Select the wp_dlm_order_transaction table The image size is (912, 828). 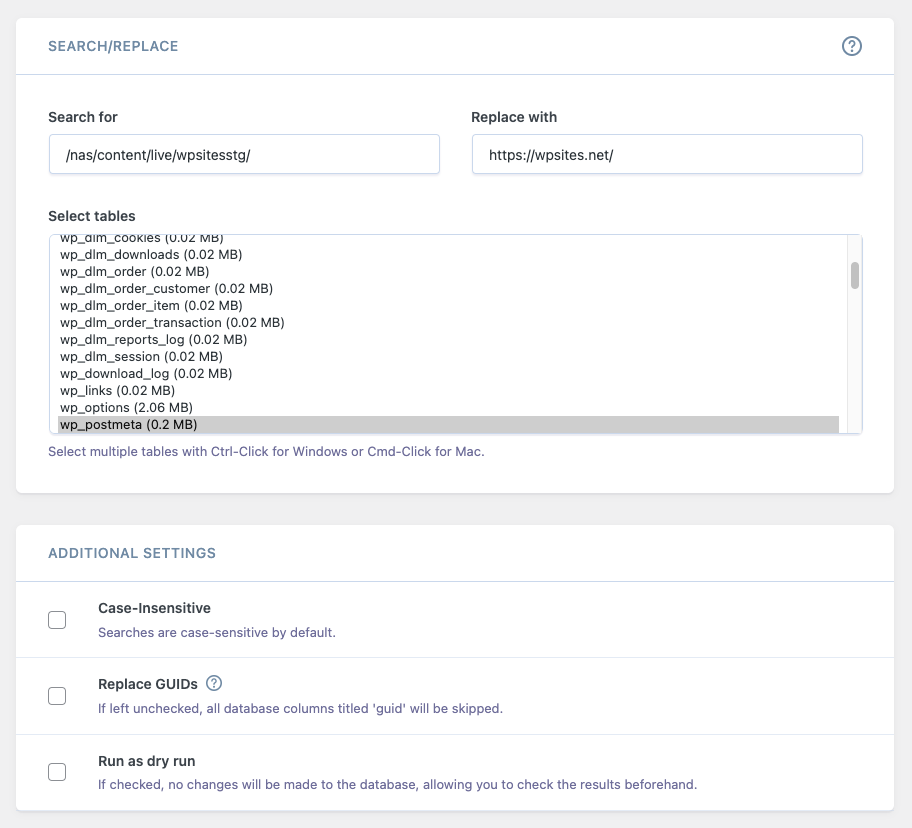point(172,322)
